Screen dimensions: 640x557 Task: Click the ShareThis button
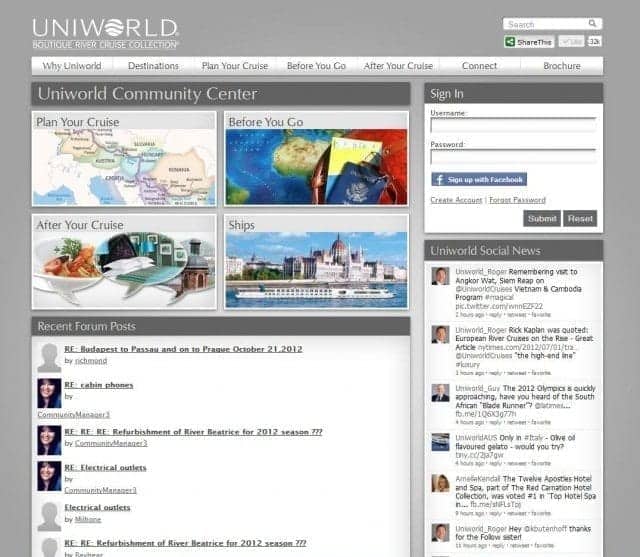point(529,42)
